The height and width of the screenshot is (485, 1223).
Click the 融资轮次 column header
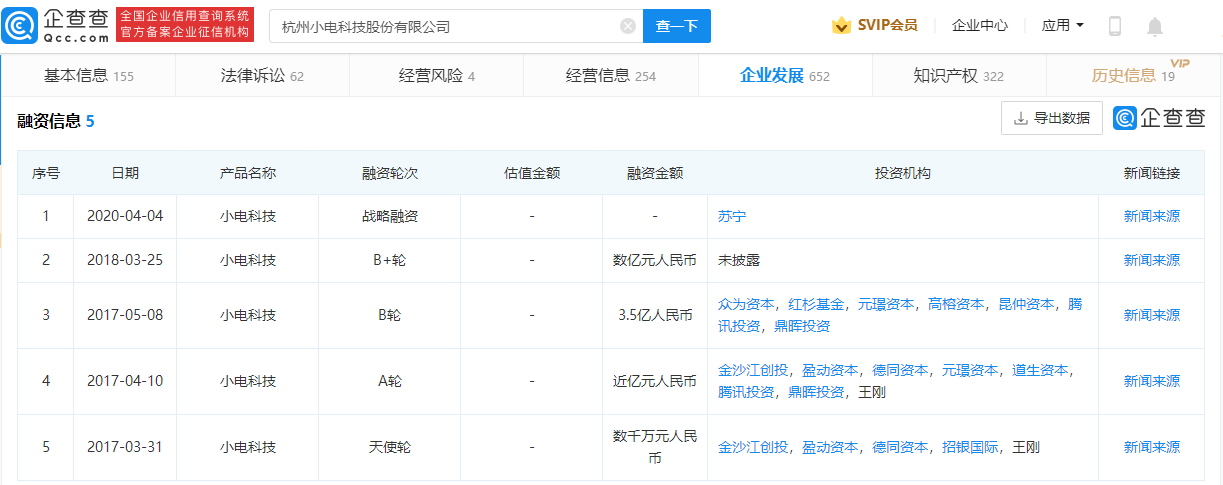click(x=390, y=173)
